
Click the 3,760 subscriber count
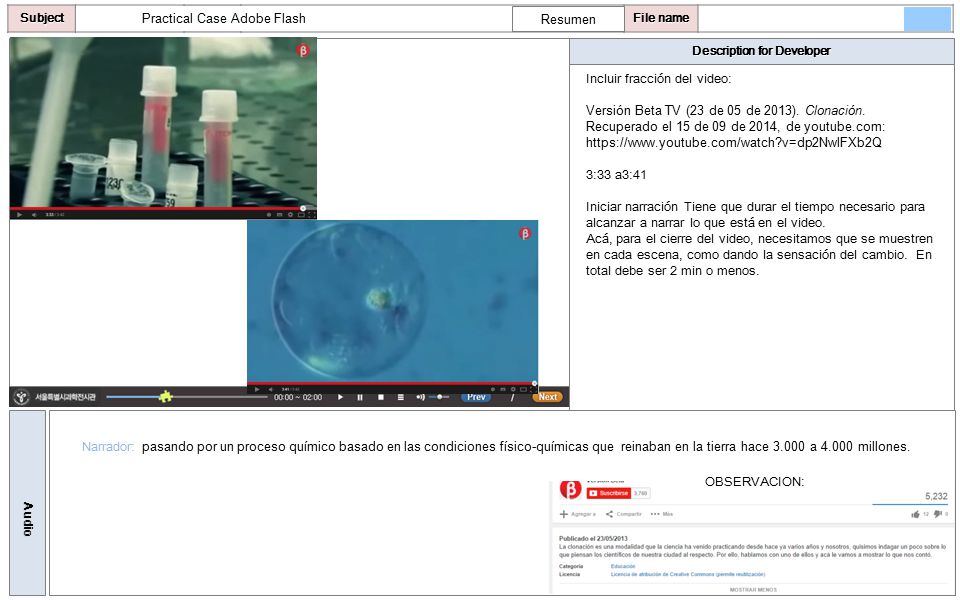pos(640,493)
